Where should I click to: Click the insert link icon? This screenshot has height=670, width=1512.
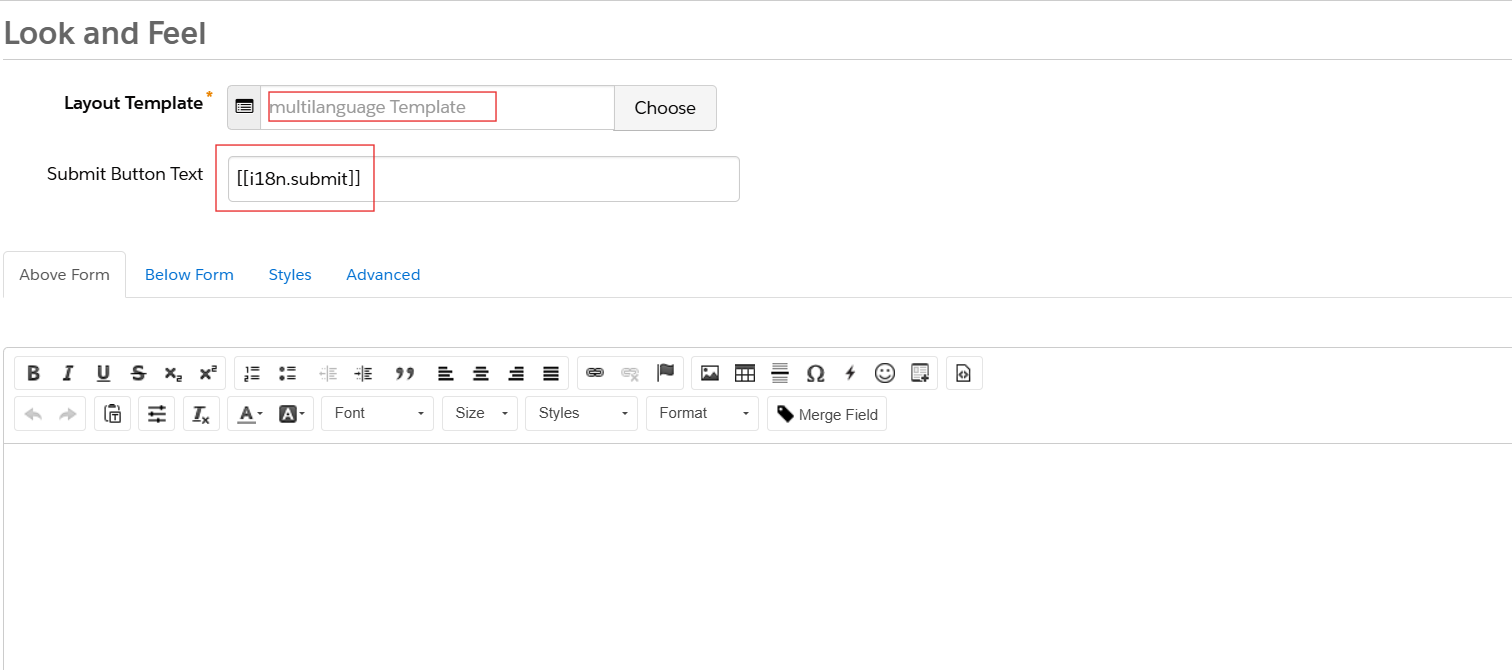pyautogui.click(x=595, y=373)
